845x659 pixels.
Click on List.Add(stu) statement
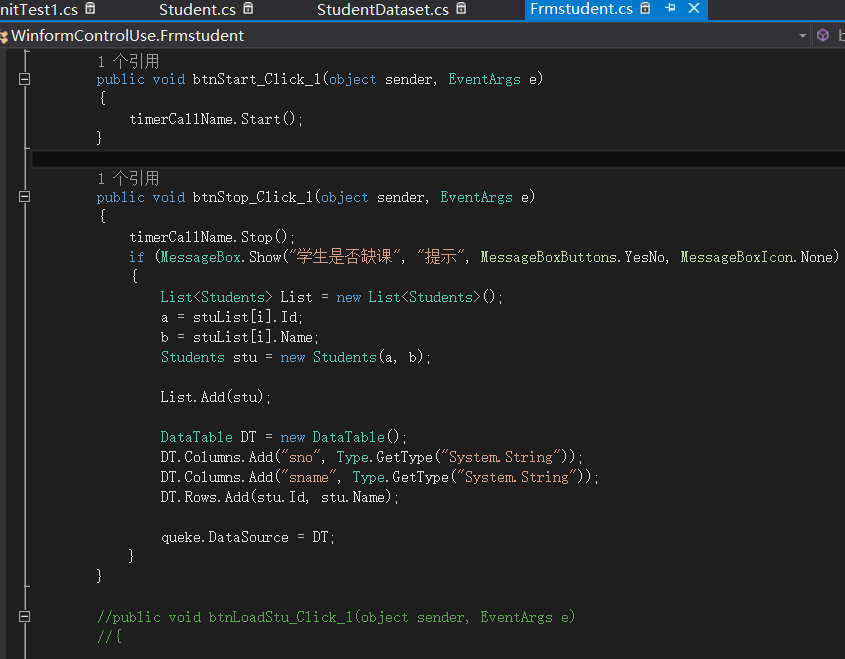tap(216, 397)
